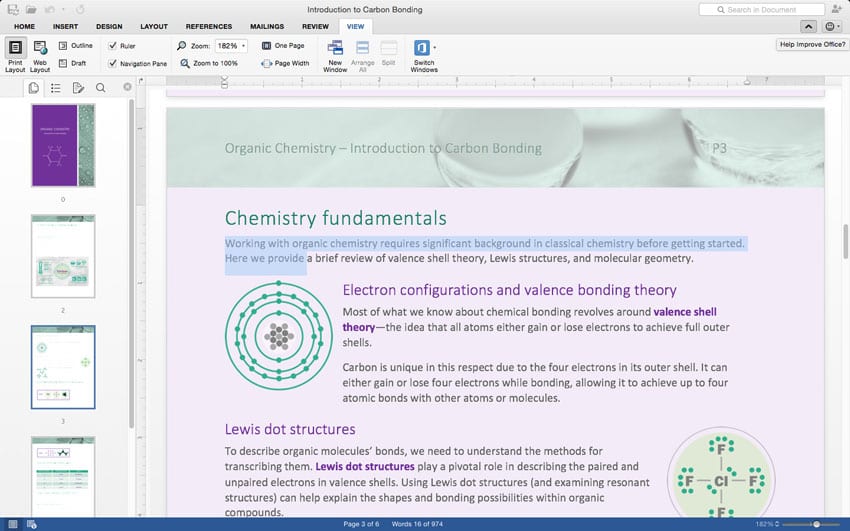Open document map list in sidebar
The height and width of the screenshot is (531, 850).
pyautogui.click(x=56, y=88)
